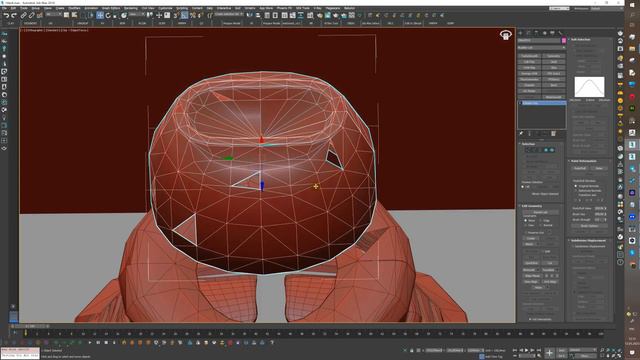Screen dimensions: 640x360
Task: Switch to the Hierarchy command panel tab
Action: (536, 33)
